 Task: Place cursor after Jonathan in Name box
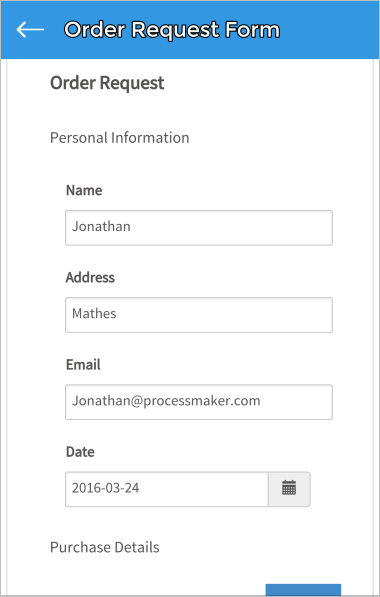point(132,227)
